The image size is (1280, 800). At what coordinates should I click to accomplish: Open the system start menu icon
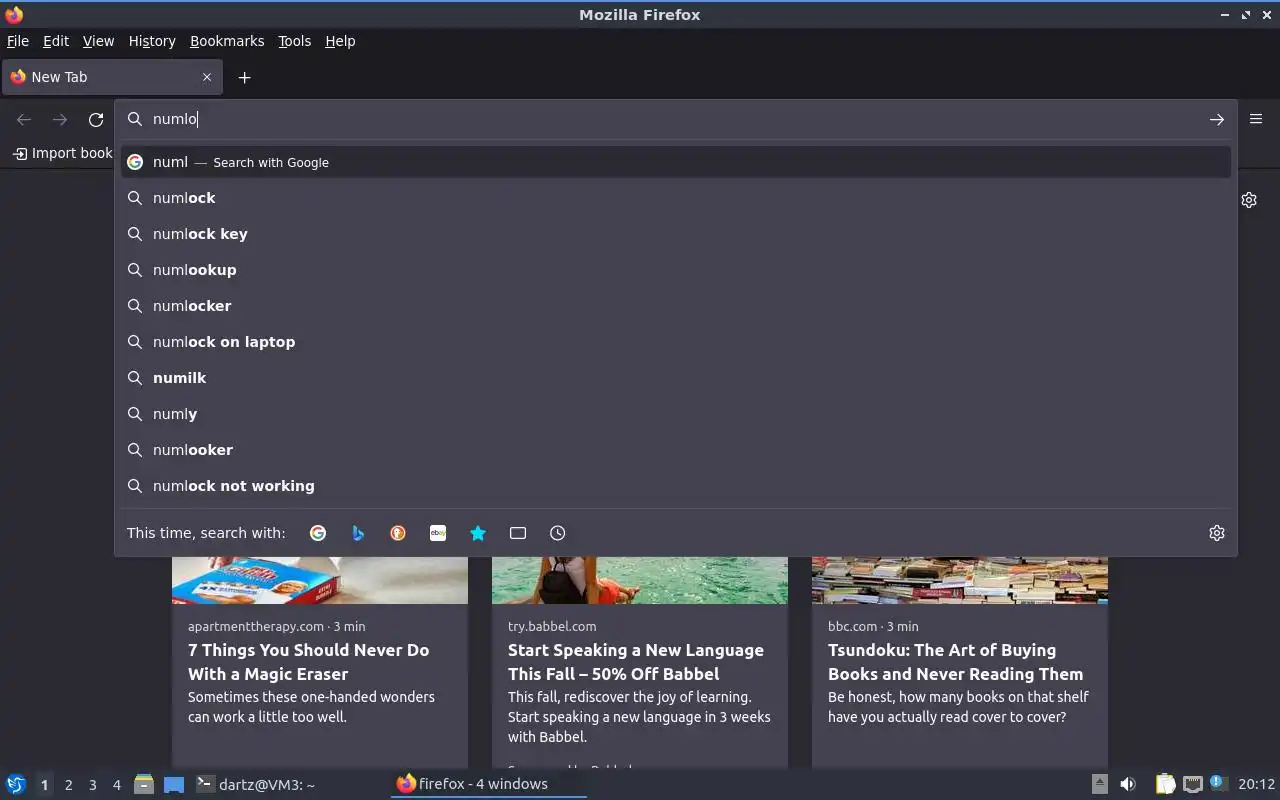[16, 784]
